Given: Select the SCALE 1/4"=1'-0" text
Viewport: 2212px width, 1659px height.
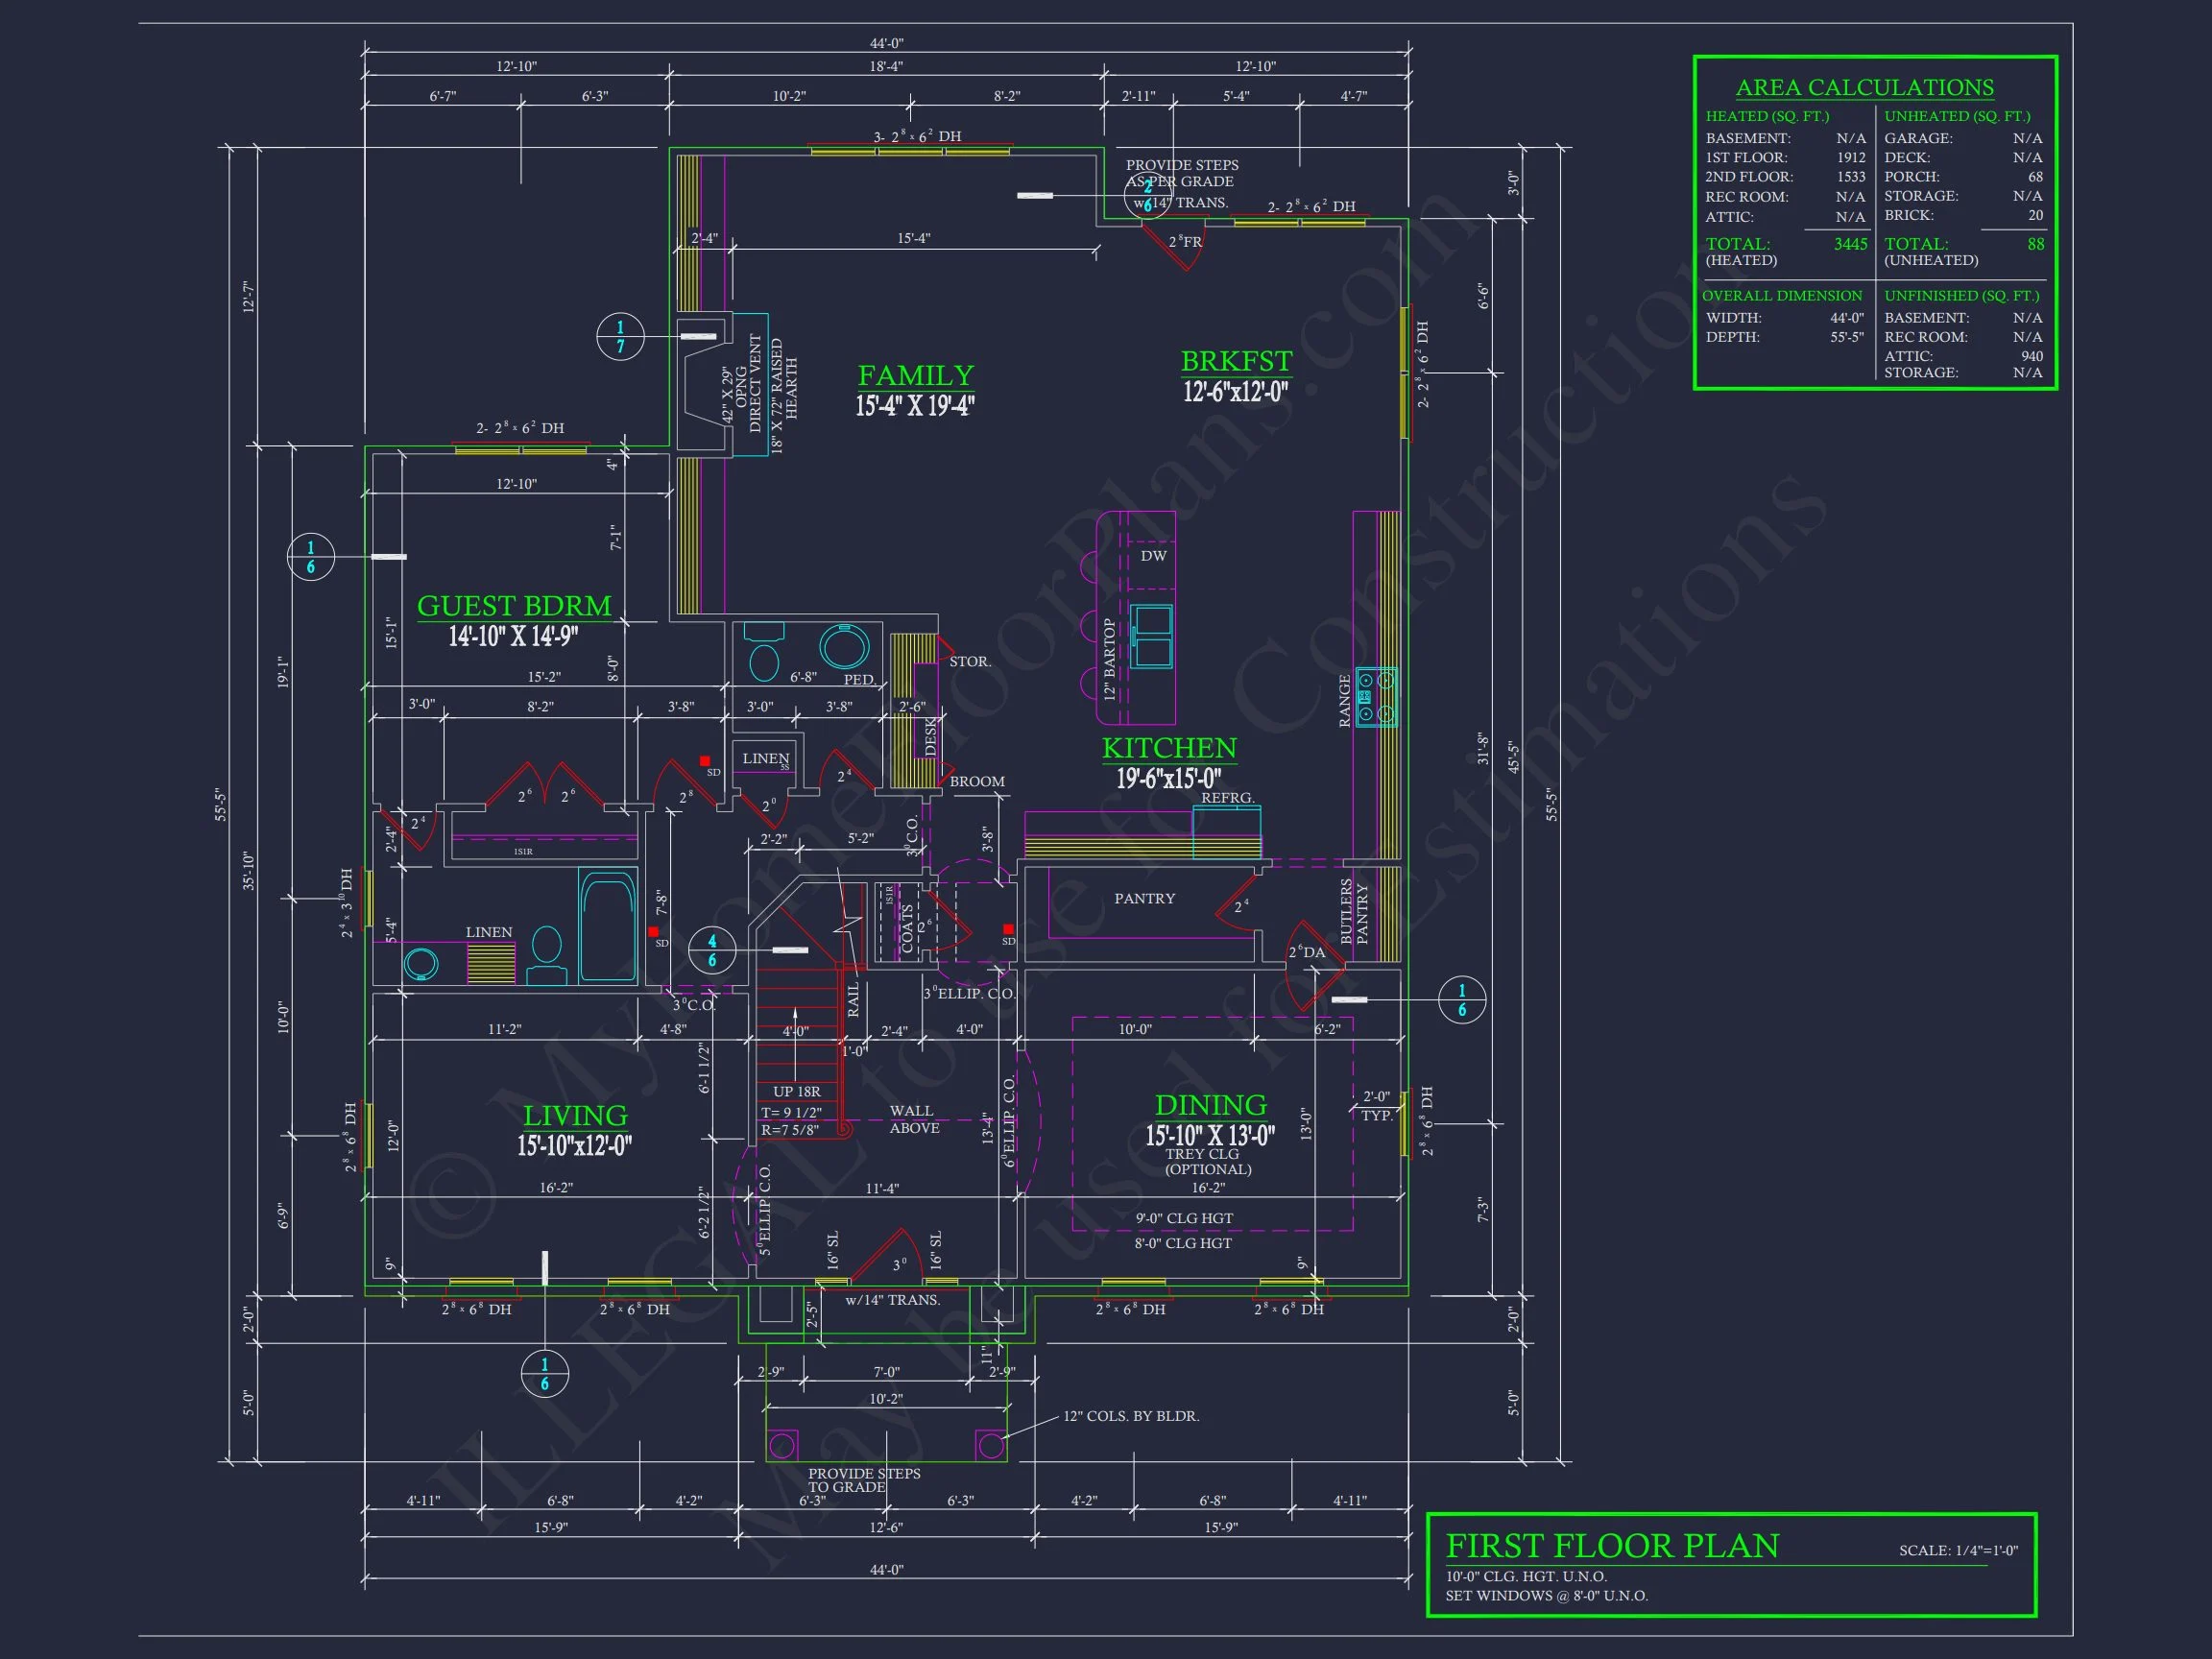Looking at the screenshot, I should (x=1957, y=1551).
